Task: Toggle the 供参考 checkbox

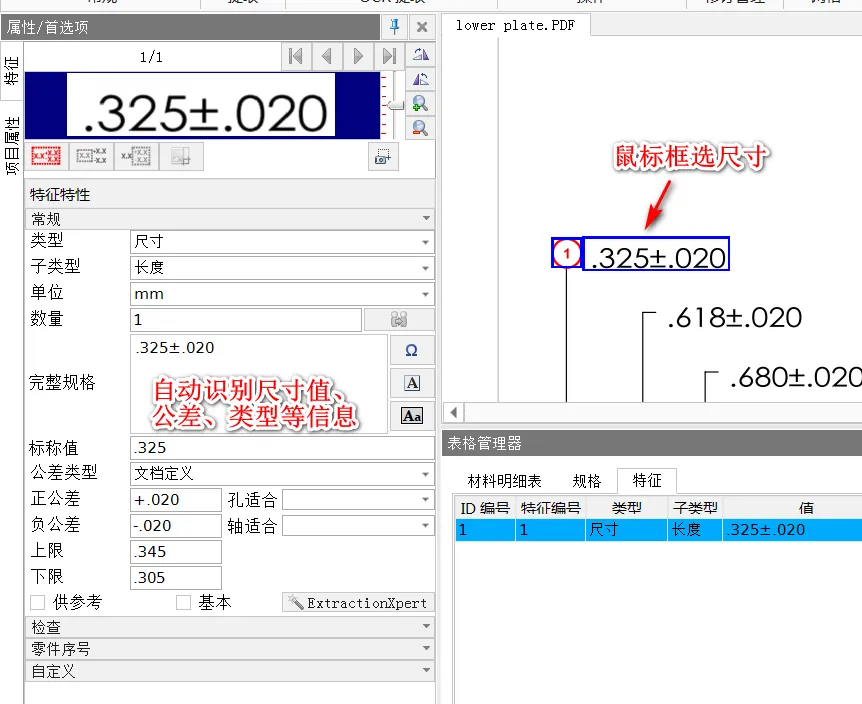Action: pos(38,602)
